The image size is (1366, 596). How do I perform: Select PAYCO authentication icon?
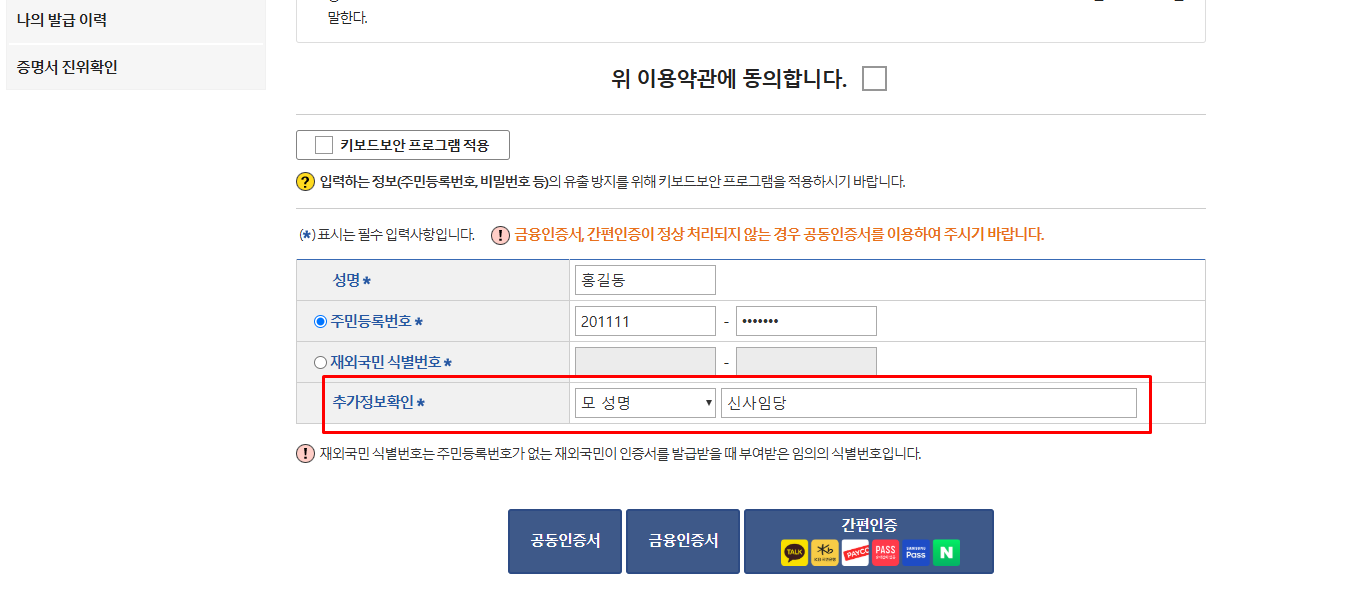coord(855,552)
